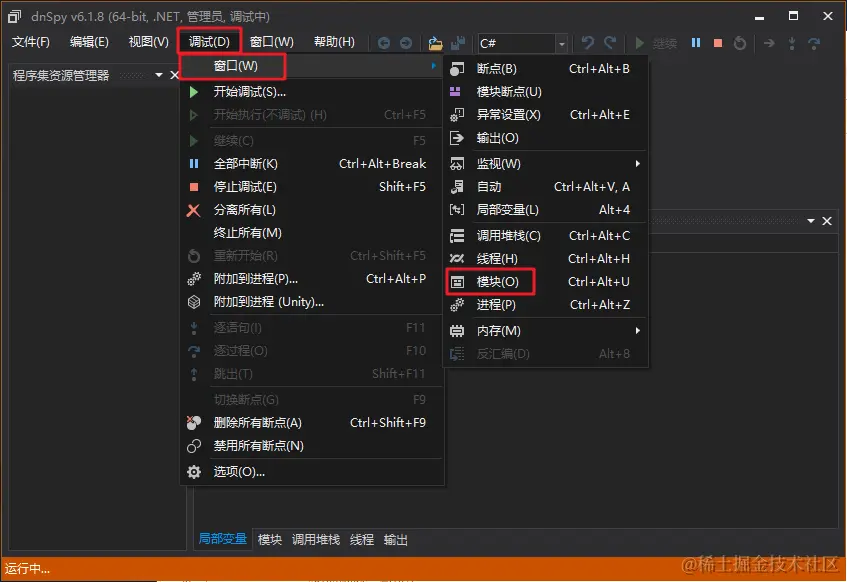The width and height of the screenshot is (847, 582).
Task: Click the step over toolbar icon
Action: click(x=814, y=43)
